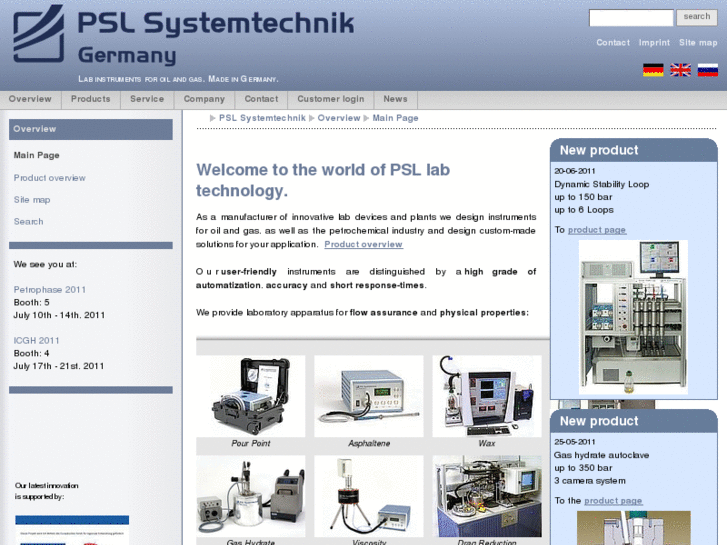Image resolution: width=727 pixels, height=545 pixels.
Task: Click PSL Systemtechnik in the breadcrumb
Action: coord(262,118)
